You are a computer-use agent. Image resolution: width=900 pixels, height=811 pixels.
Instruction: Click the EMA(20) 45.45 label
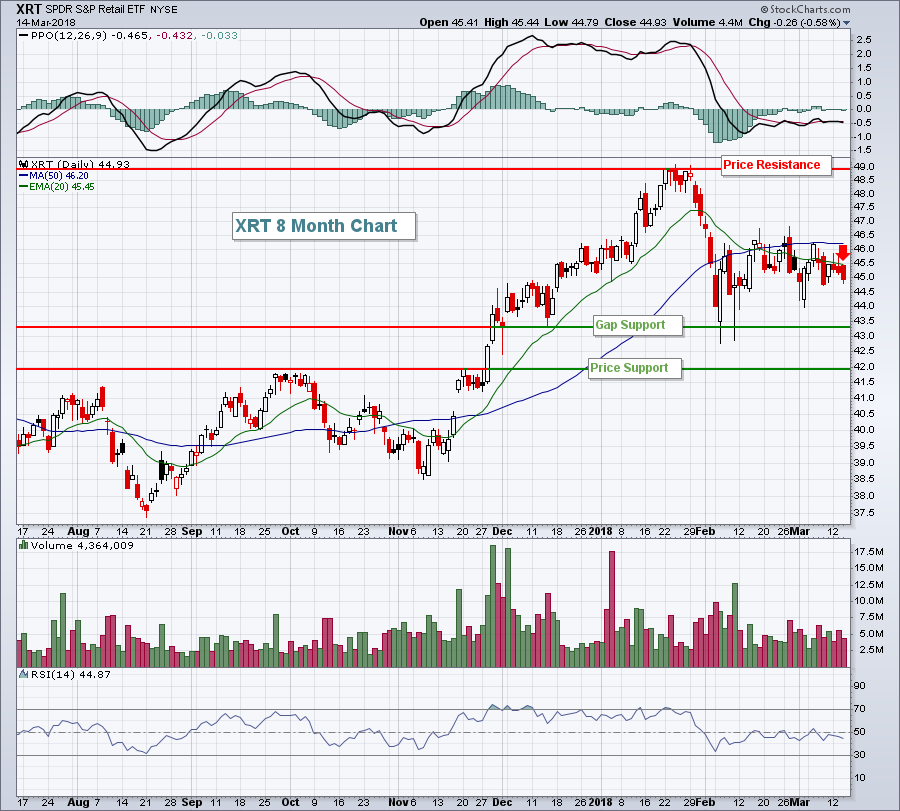point(62,187)
